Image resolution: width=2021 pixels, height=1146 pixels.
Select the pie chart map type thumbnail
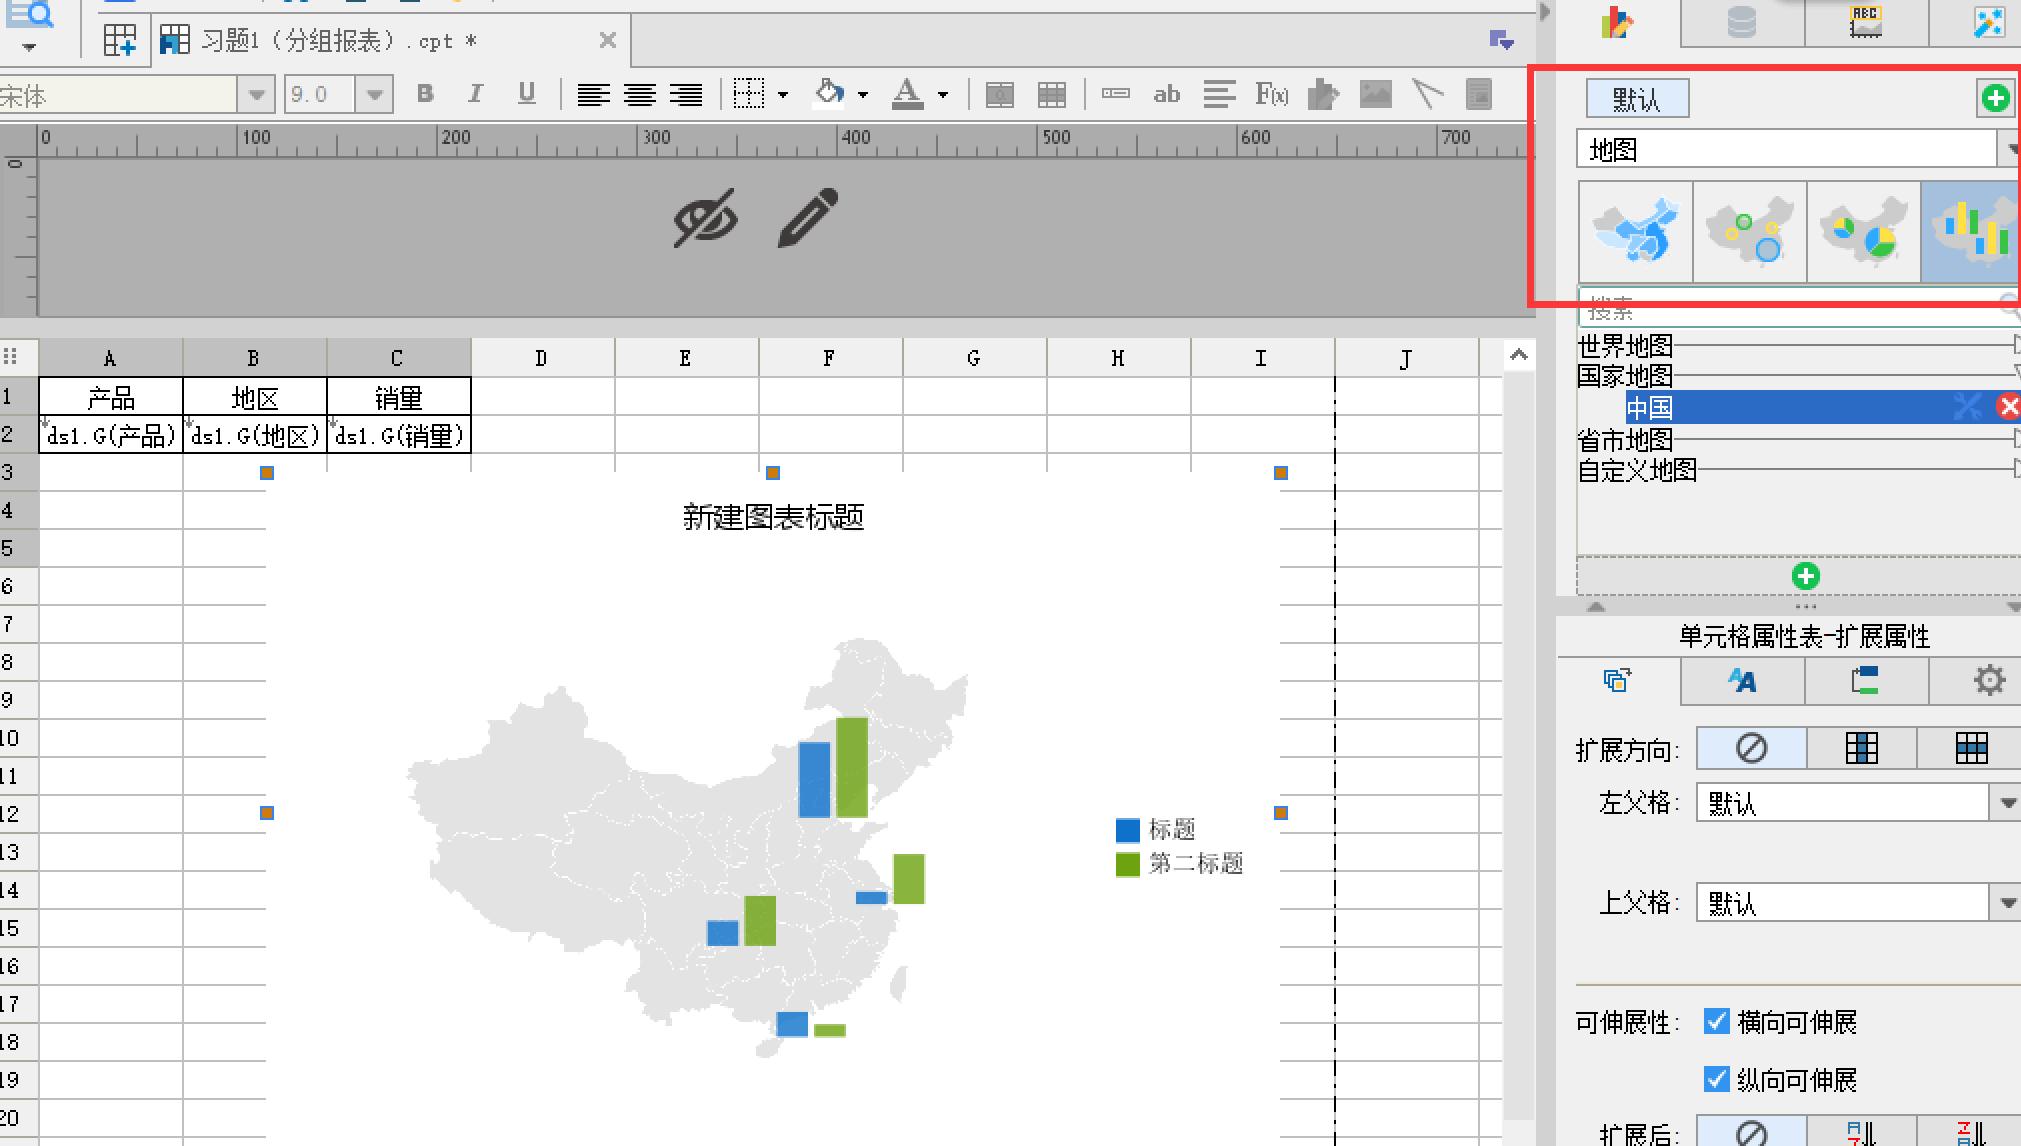point(1862,232)
